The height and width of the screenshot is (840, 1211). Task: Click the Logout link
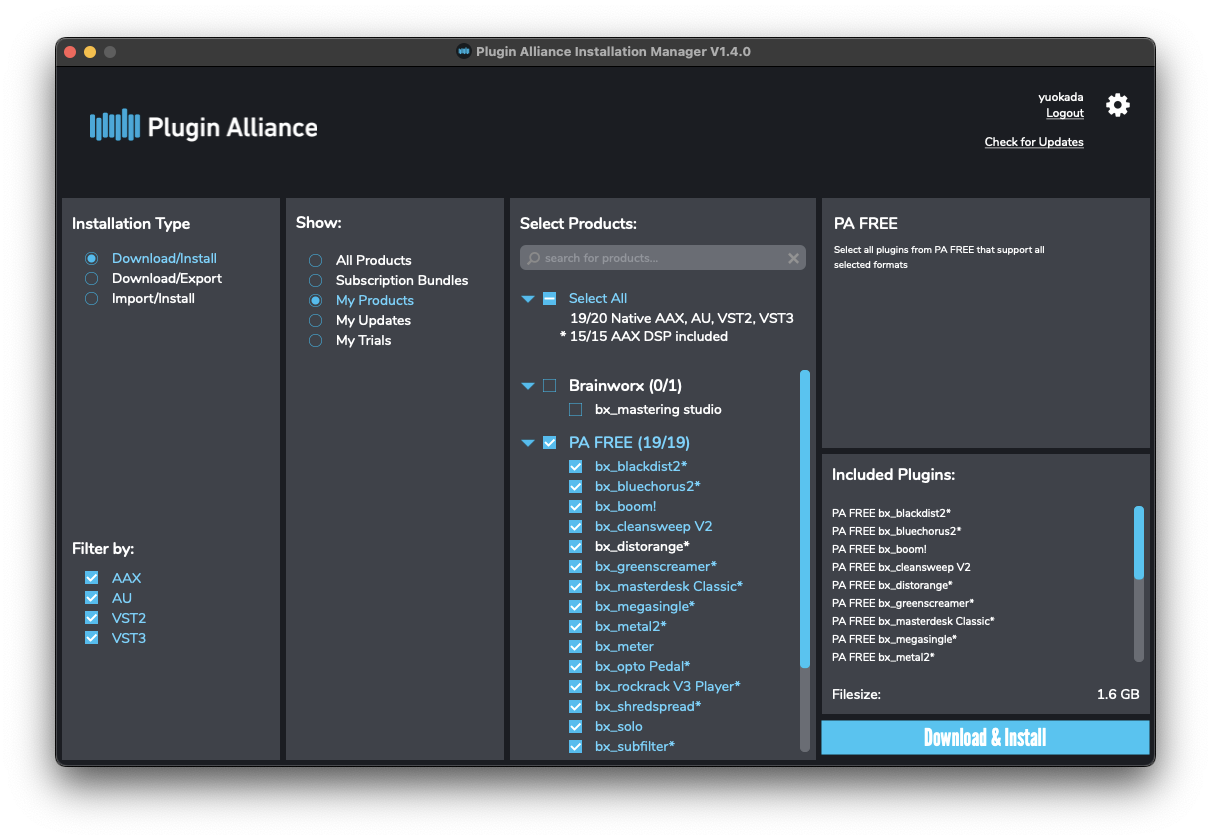pyautogui.click(x=1065, y=113)
